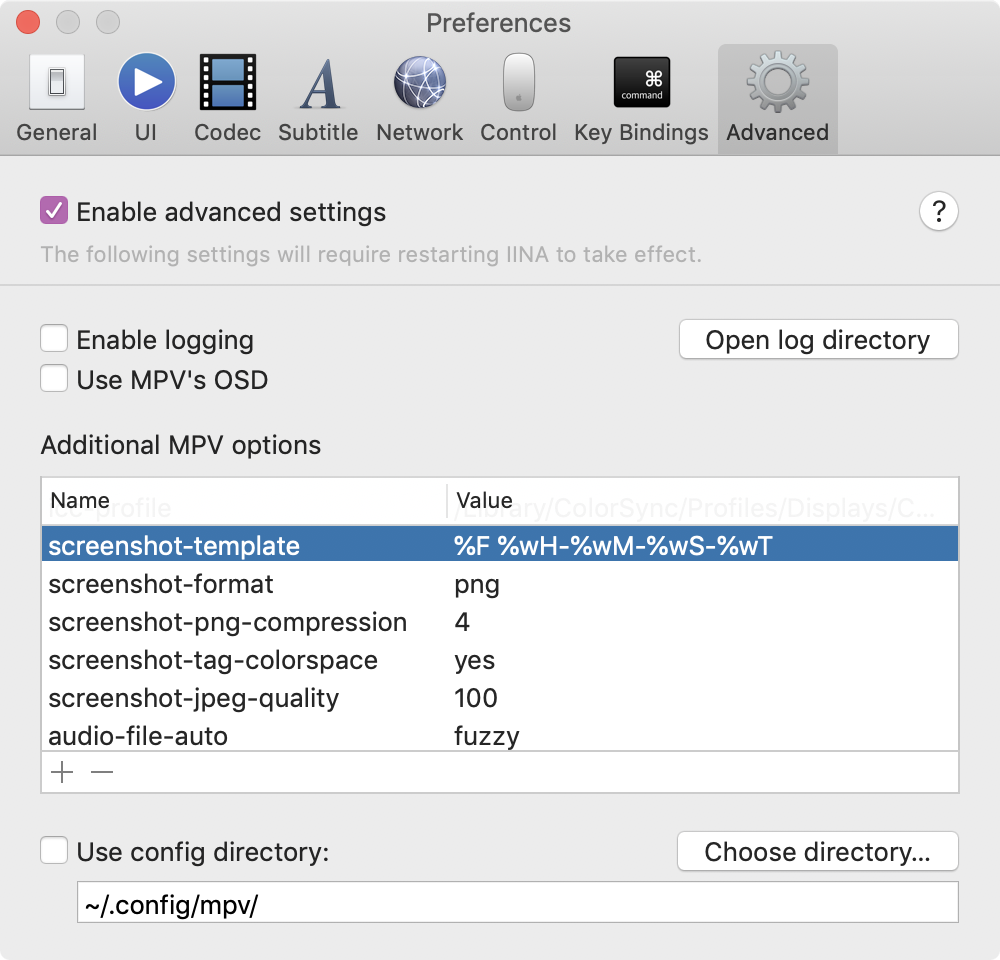Click Open log directory button

(x=818, y=340)
